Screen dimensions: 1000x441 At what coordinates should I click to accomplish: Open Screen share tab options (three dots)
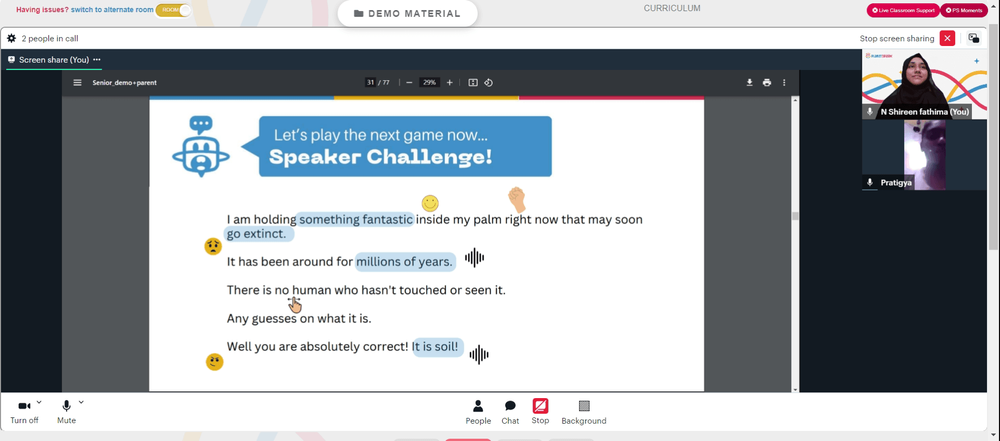[96, 59]
